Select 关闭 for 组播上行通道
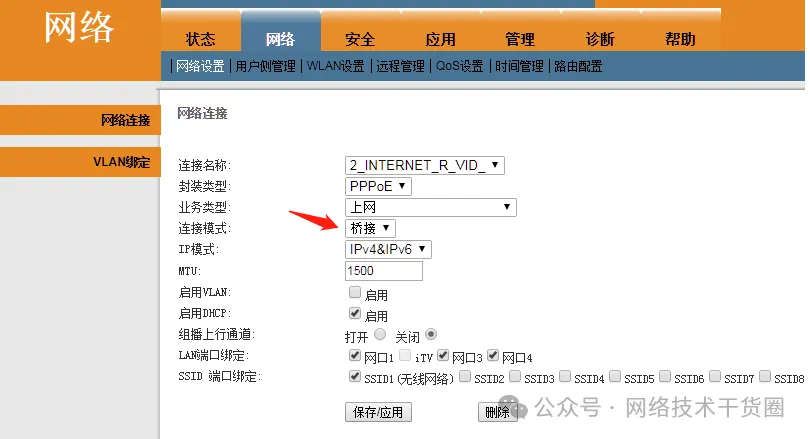 [431, 334]
